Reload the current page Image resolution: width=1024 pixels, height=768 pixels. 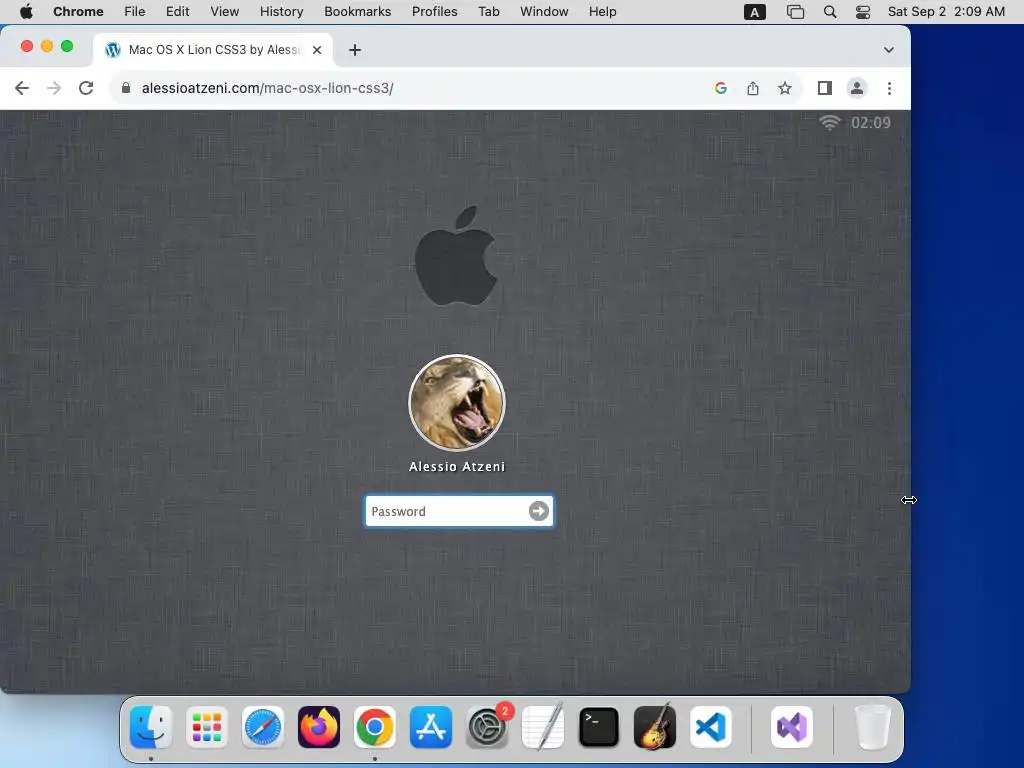(x=86, y=88)
